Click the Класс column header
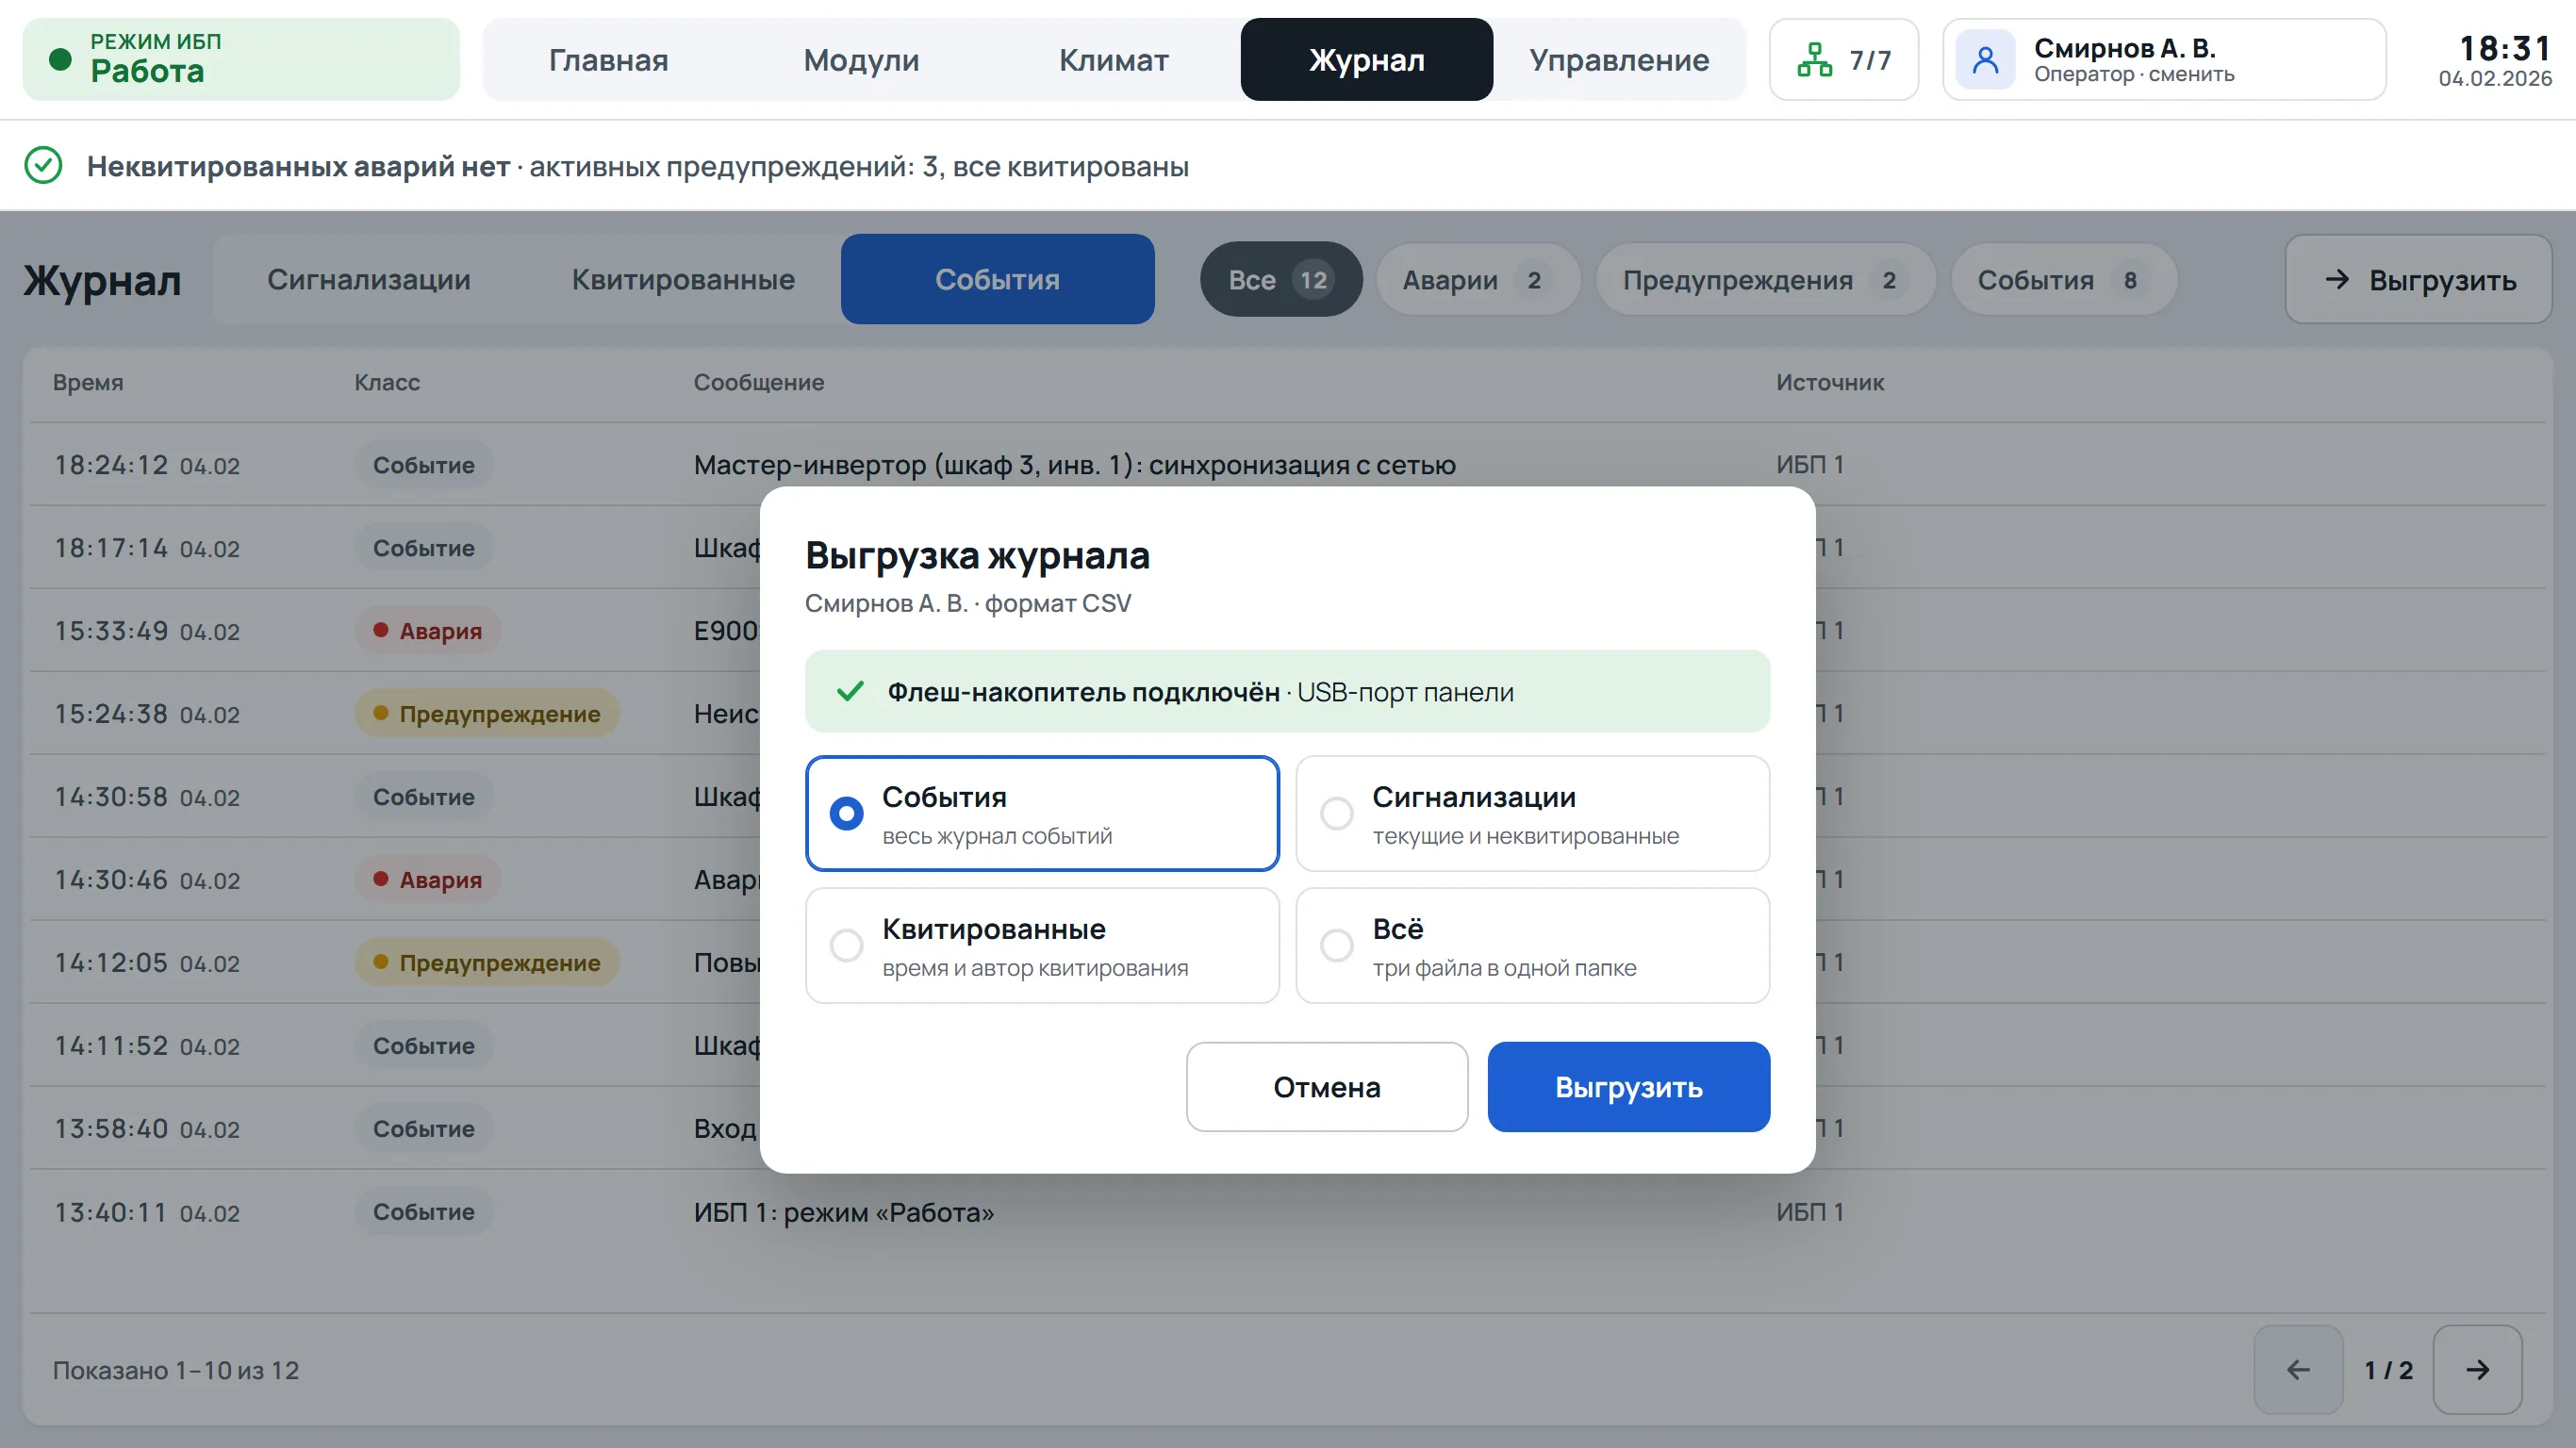 (x=387, y=382)
